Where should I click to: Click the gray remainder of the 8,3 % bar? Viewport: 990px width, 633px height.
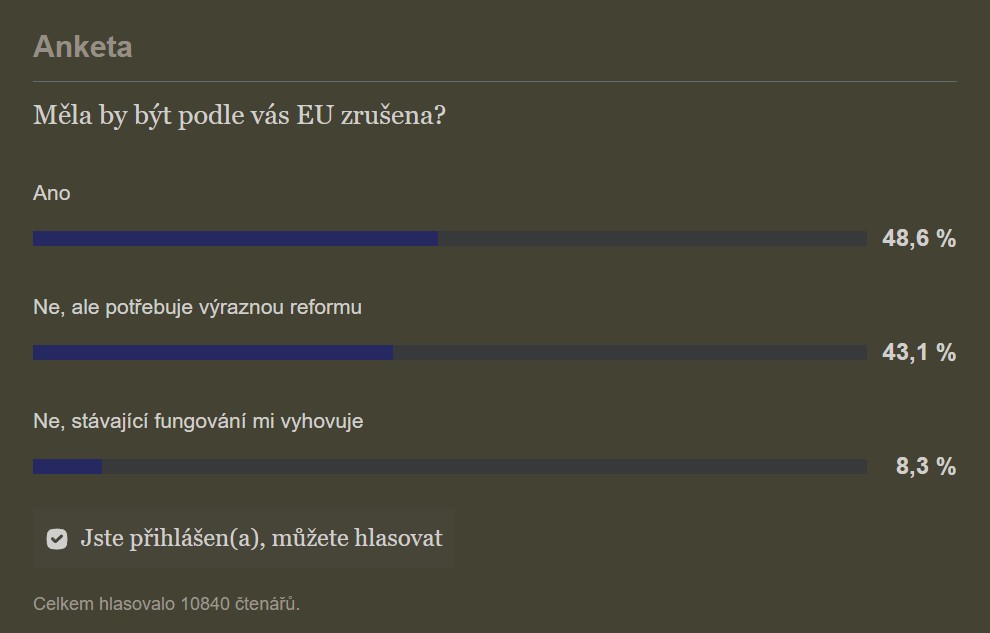coord(484,466)
